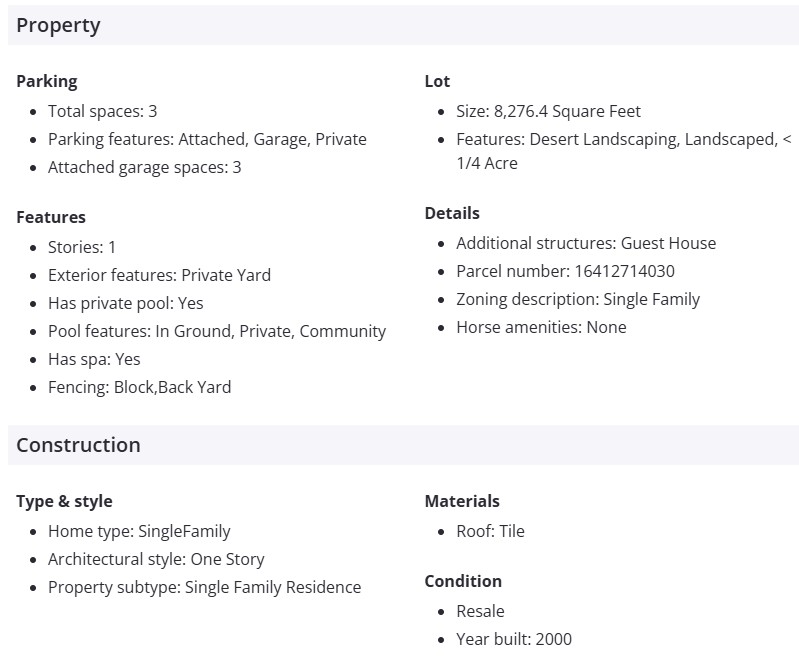Click Fencing: Block,Back Yard text
The image size is (799, 661).
[139, 387]
